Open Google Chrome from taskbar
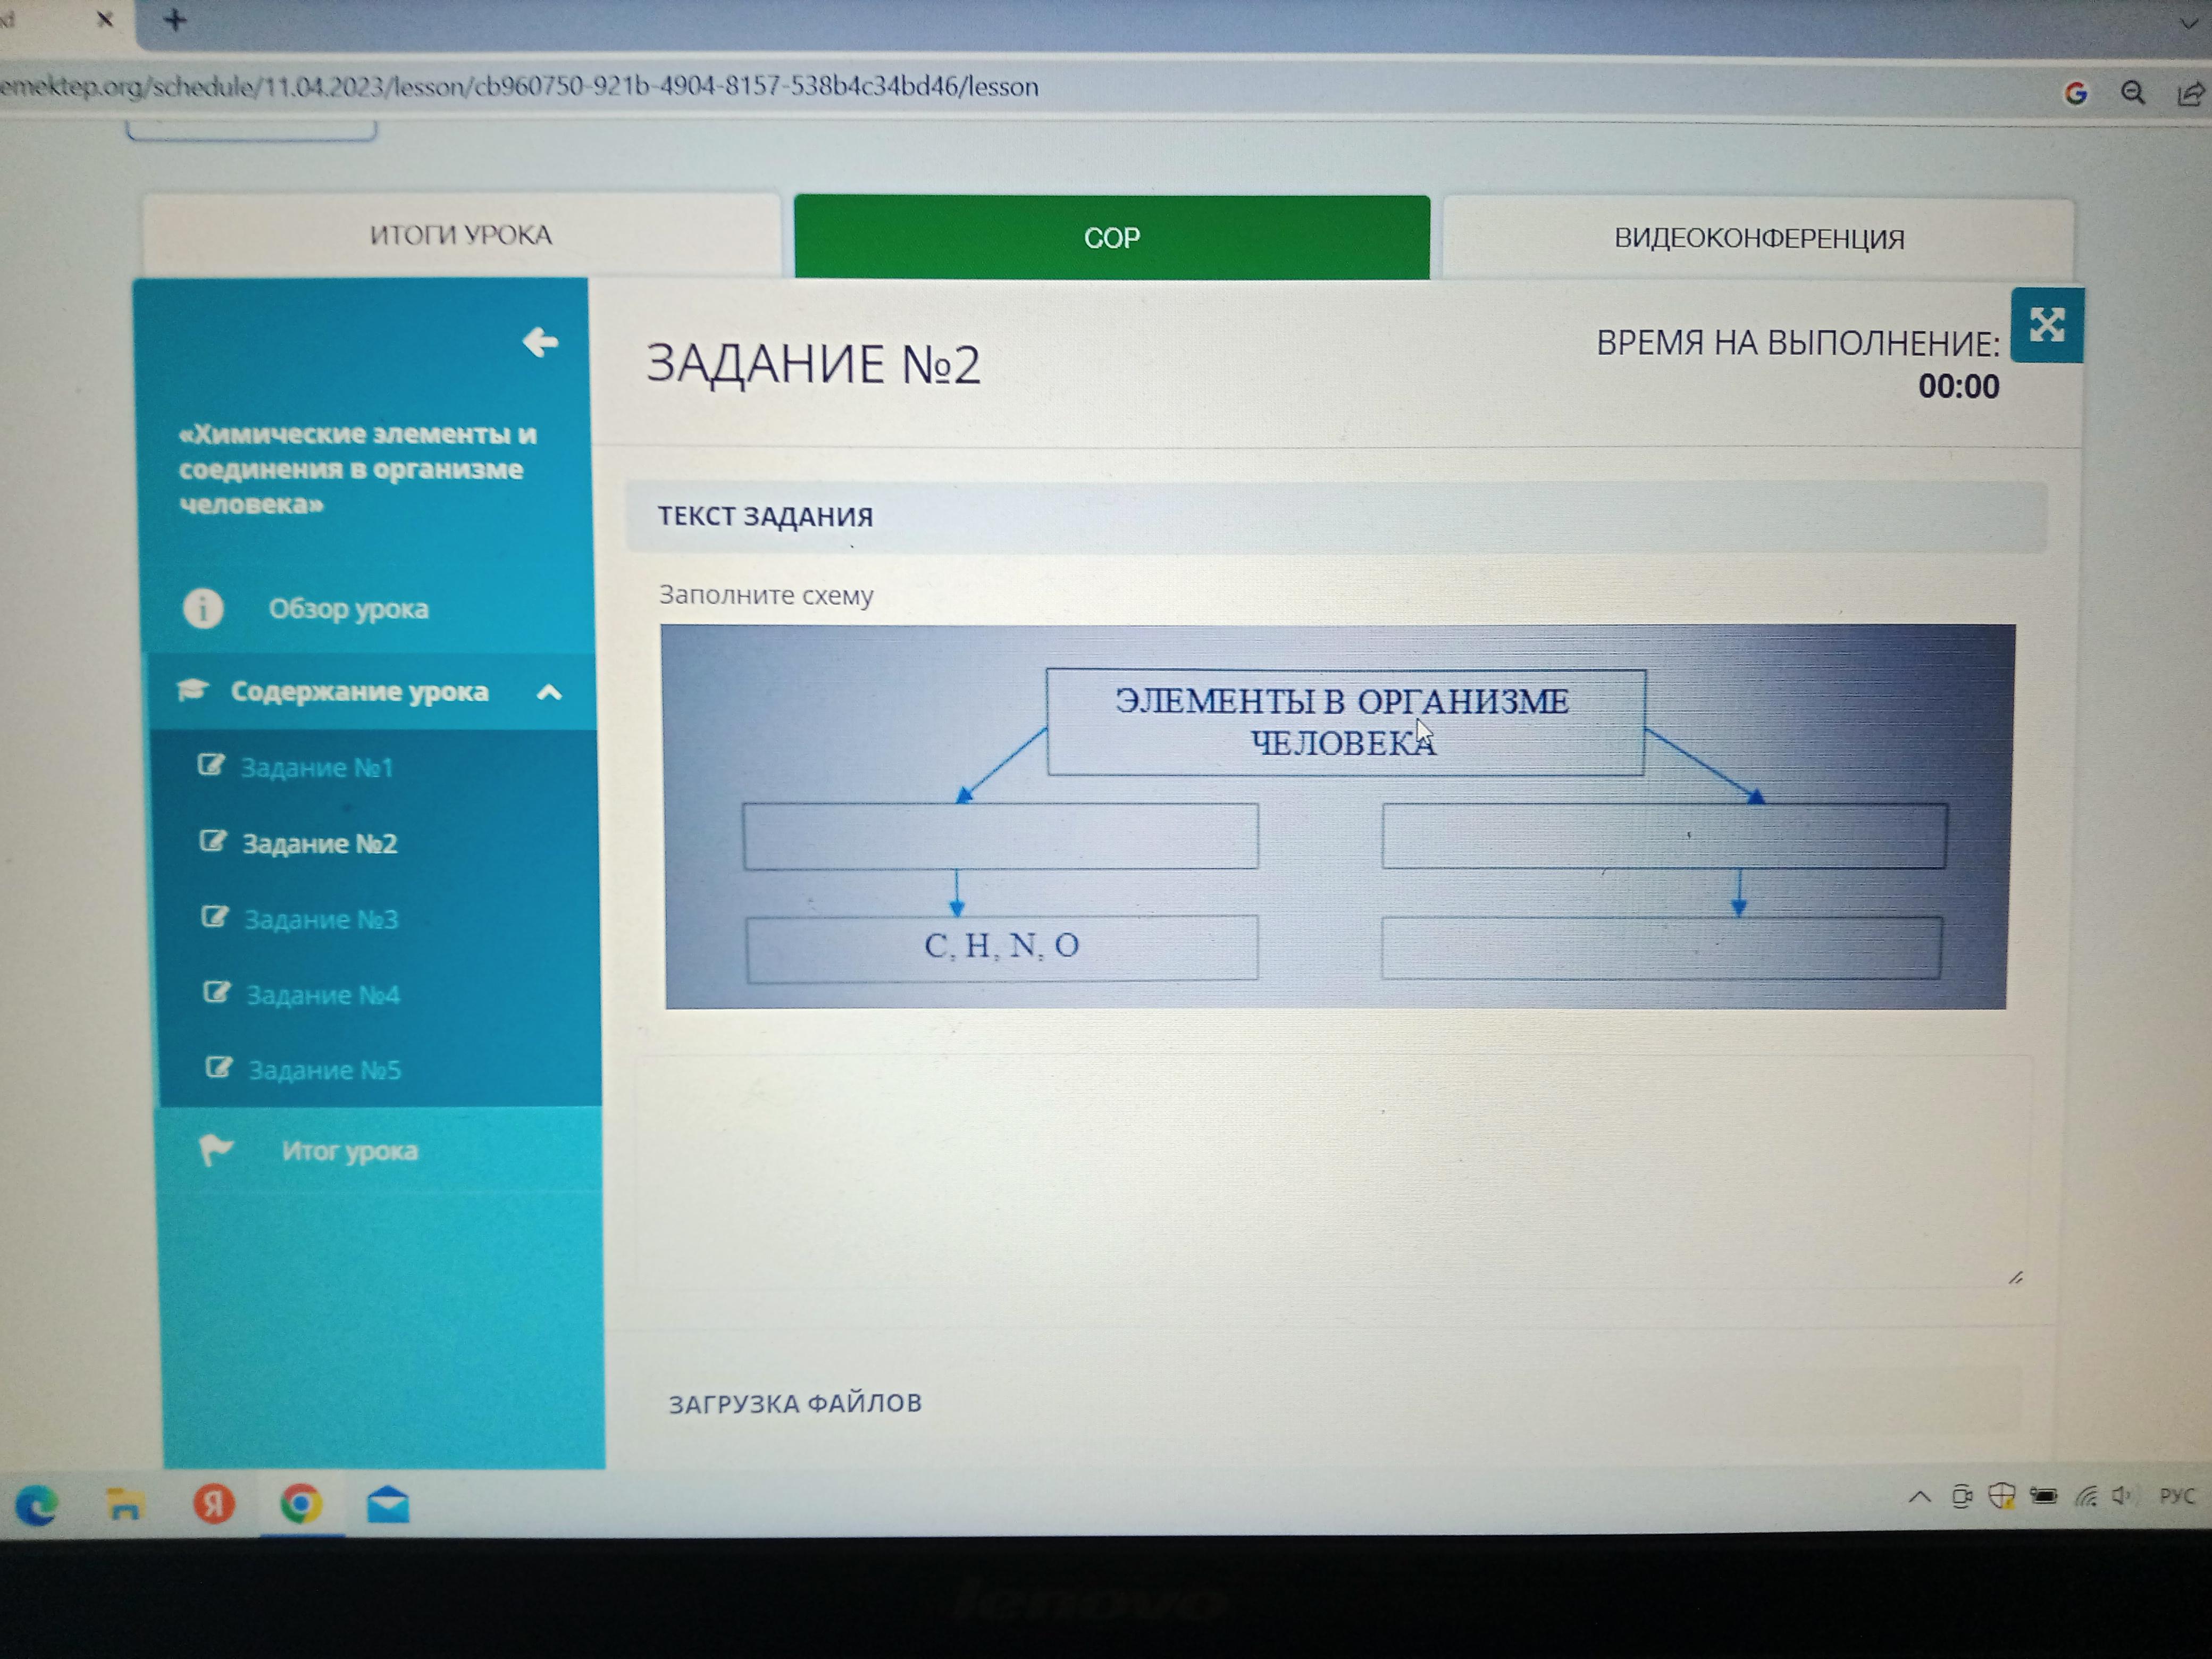 point(301,1503)
